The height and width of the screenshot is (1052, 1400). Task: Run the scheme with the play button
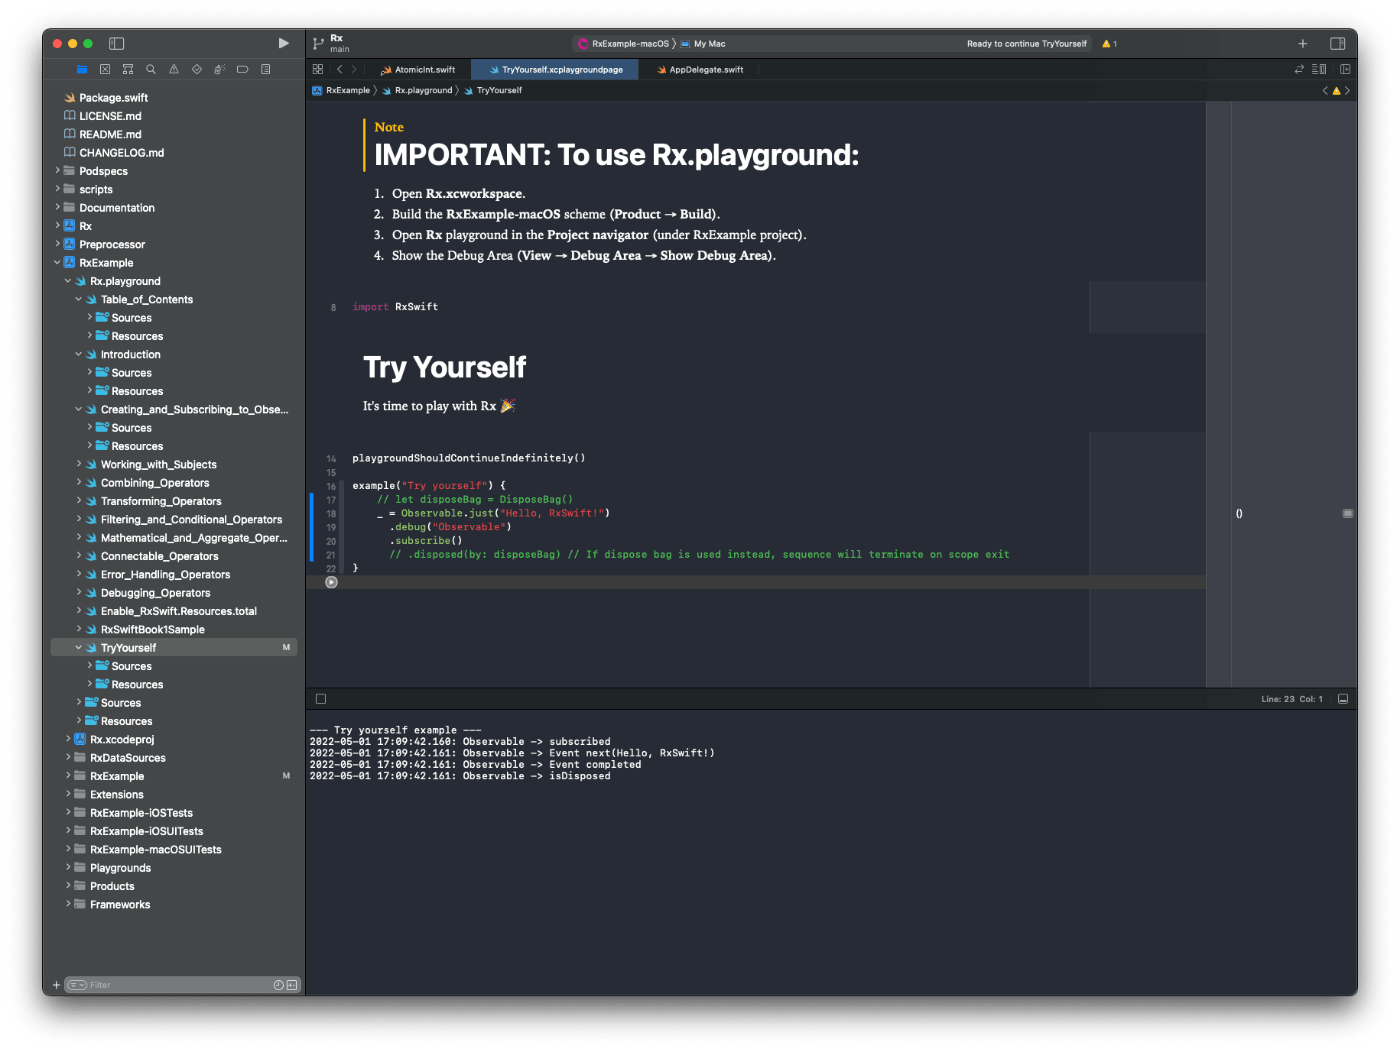pos(283,43)
